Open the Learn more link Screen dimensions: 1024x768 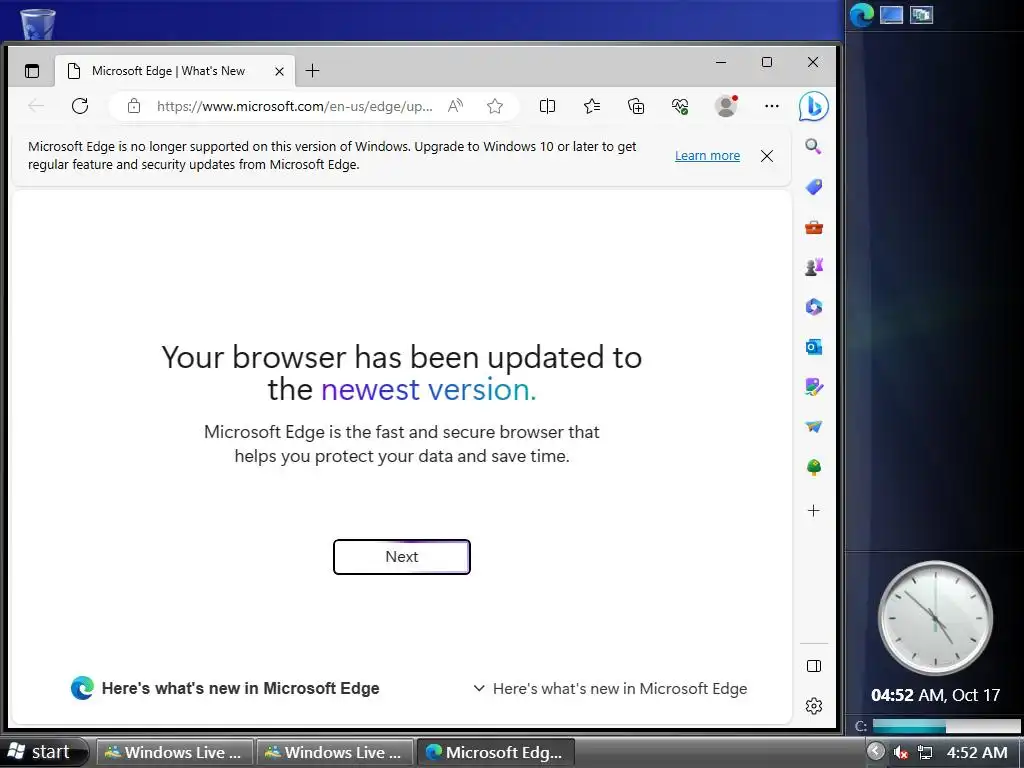pyautogui.click(x=707, y=155)
